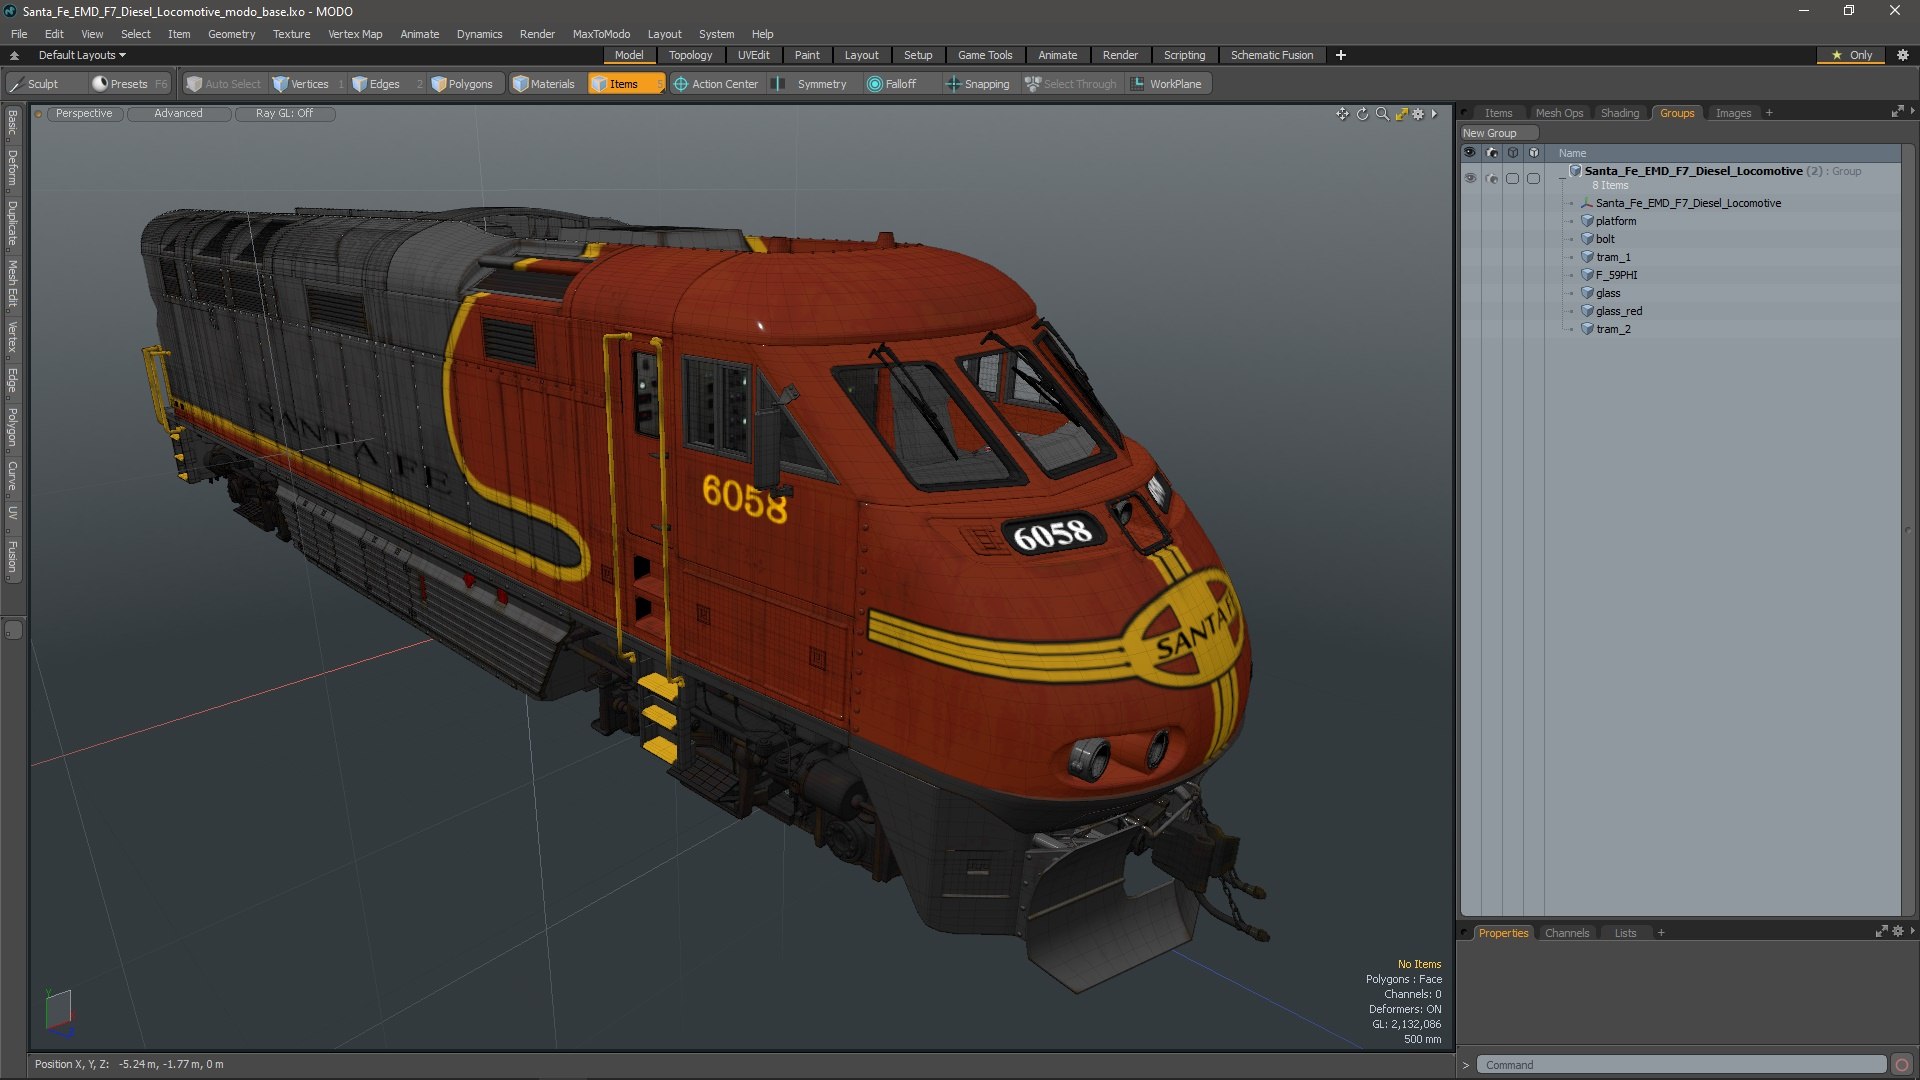1920x1080 pixels.
Task: Toggle visibility eye of the locomotive group
Action: click(1470, 178)
